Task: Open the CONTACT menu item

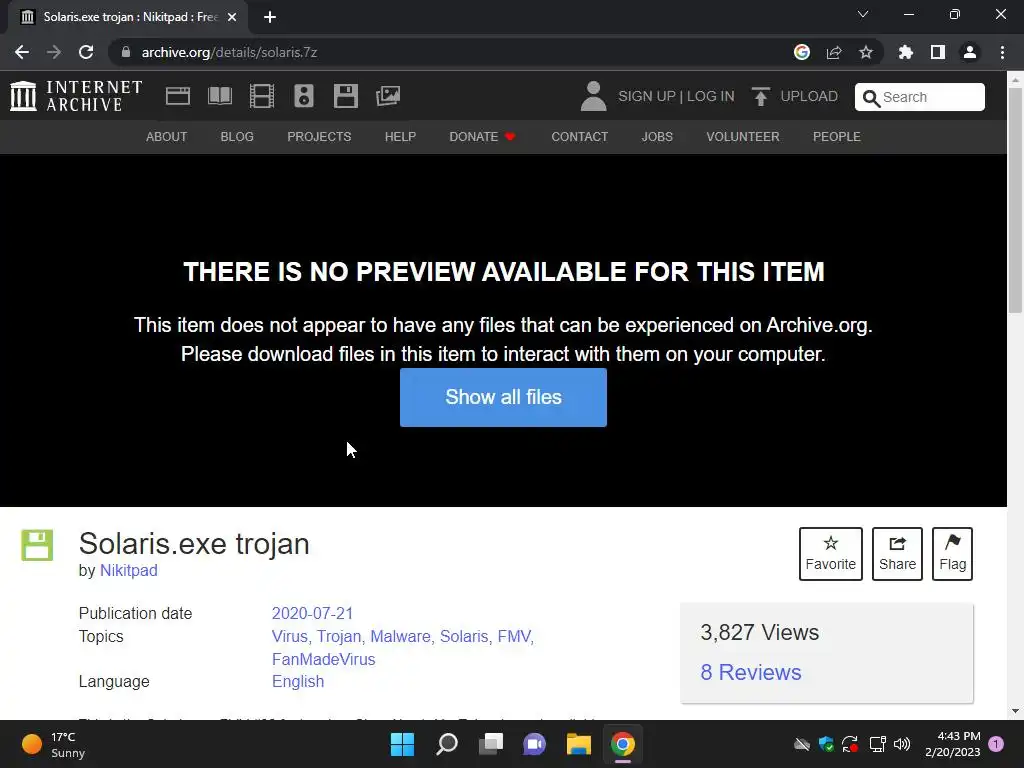Action: [x=579, y=136]
